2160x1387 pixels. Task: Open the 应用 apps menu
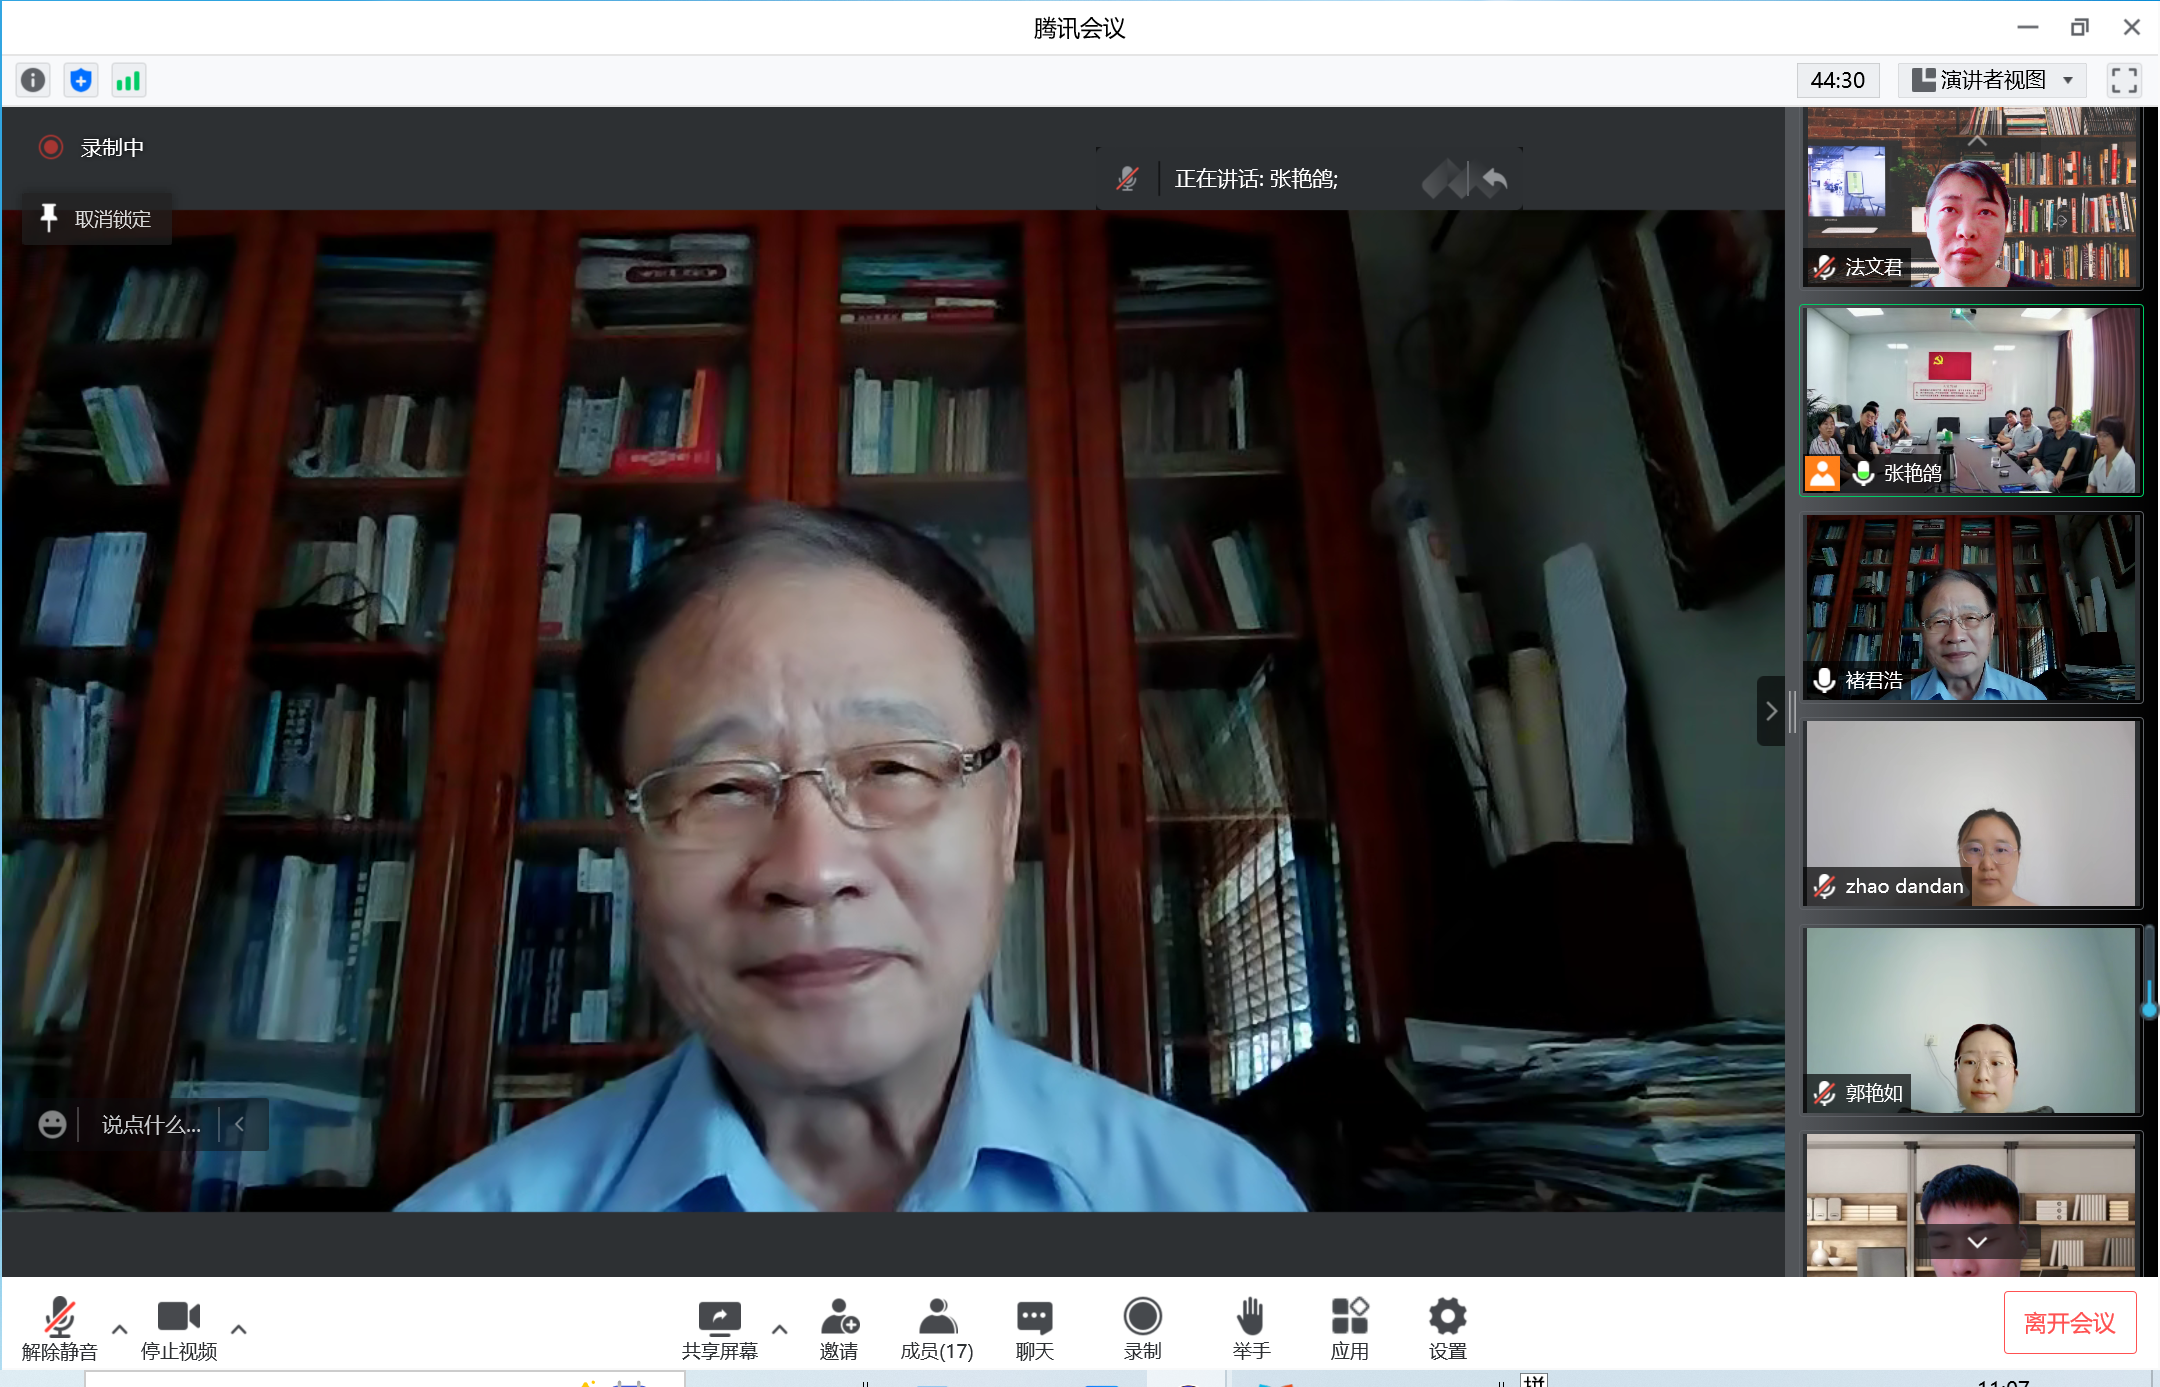point(1349,1329)
